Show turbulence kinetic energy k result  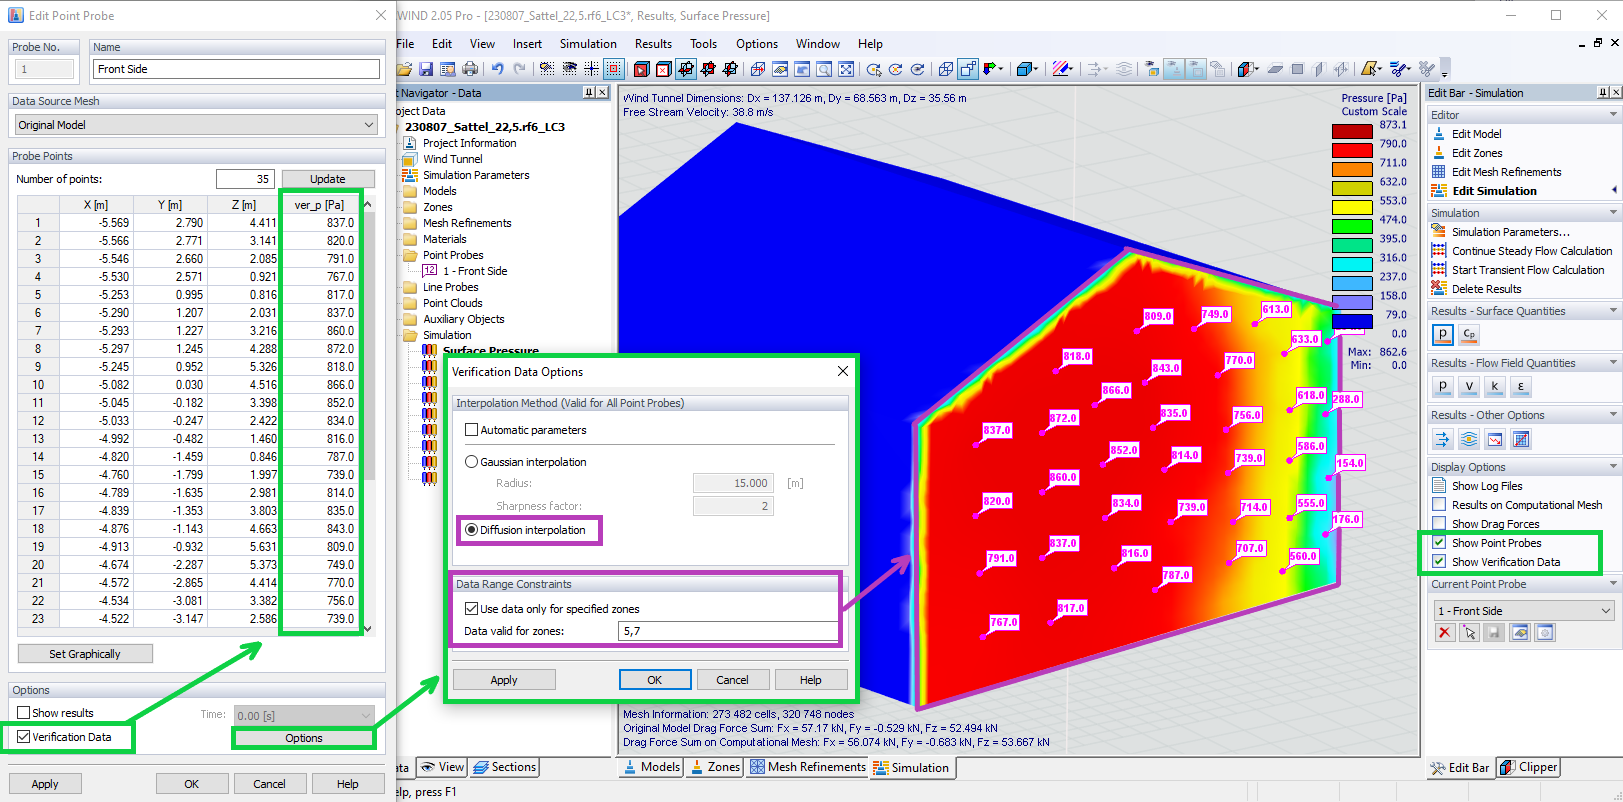click(x=1495, y=387)
